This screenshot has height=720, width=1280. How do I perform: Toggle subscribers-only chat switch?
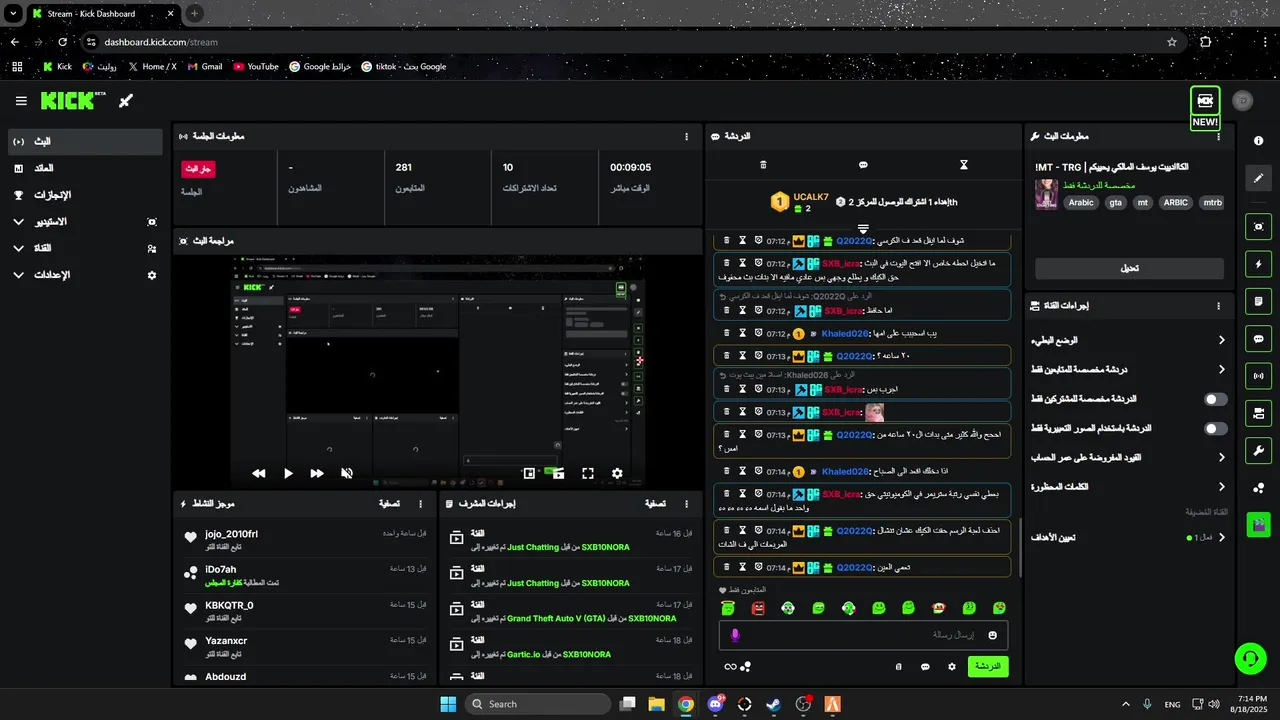(x=1215, y=399)
